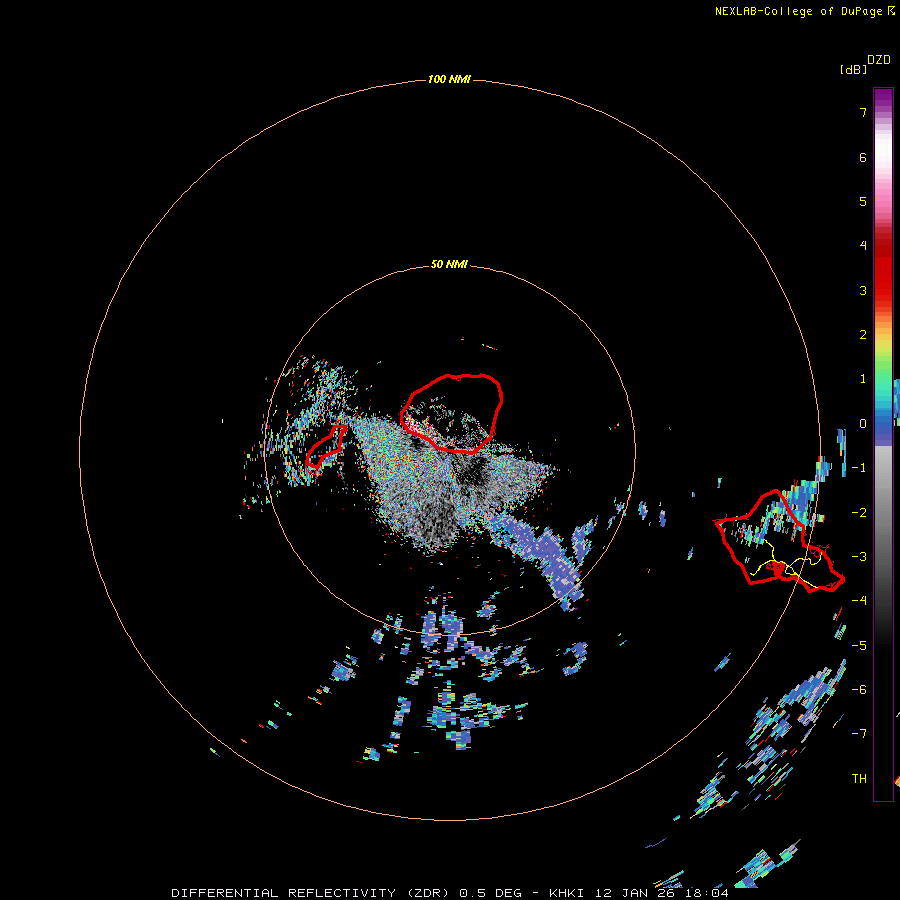This screenshot has height=900, width=900.
Task: Click the Differential Reflectivity KHKI caption text
Action: (450, 893)
